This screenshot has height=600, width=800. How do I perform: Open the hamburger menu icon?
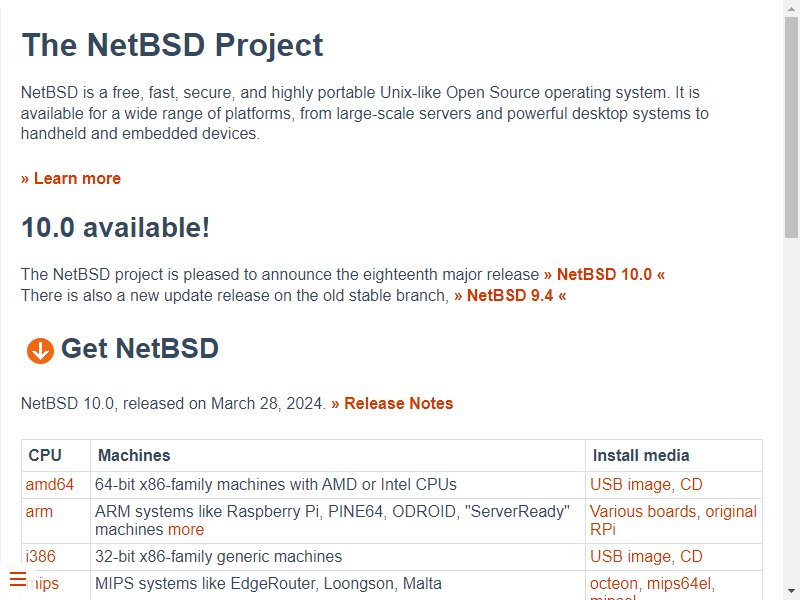pos(18,579)
